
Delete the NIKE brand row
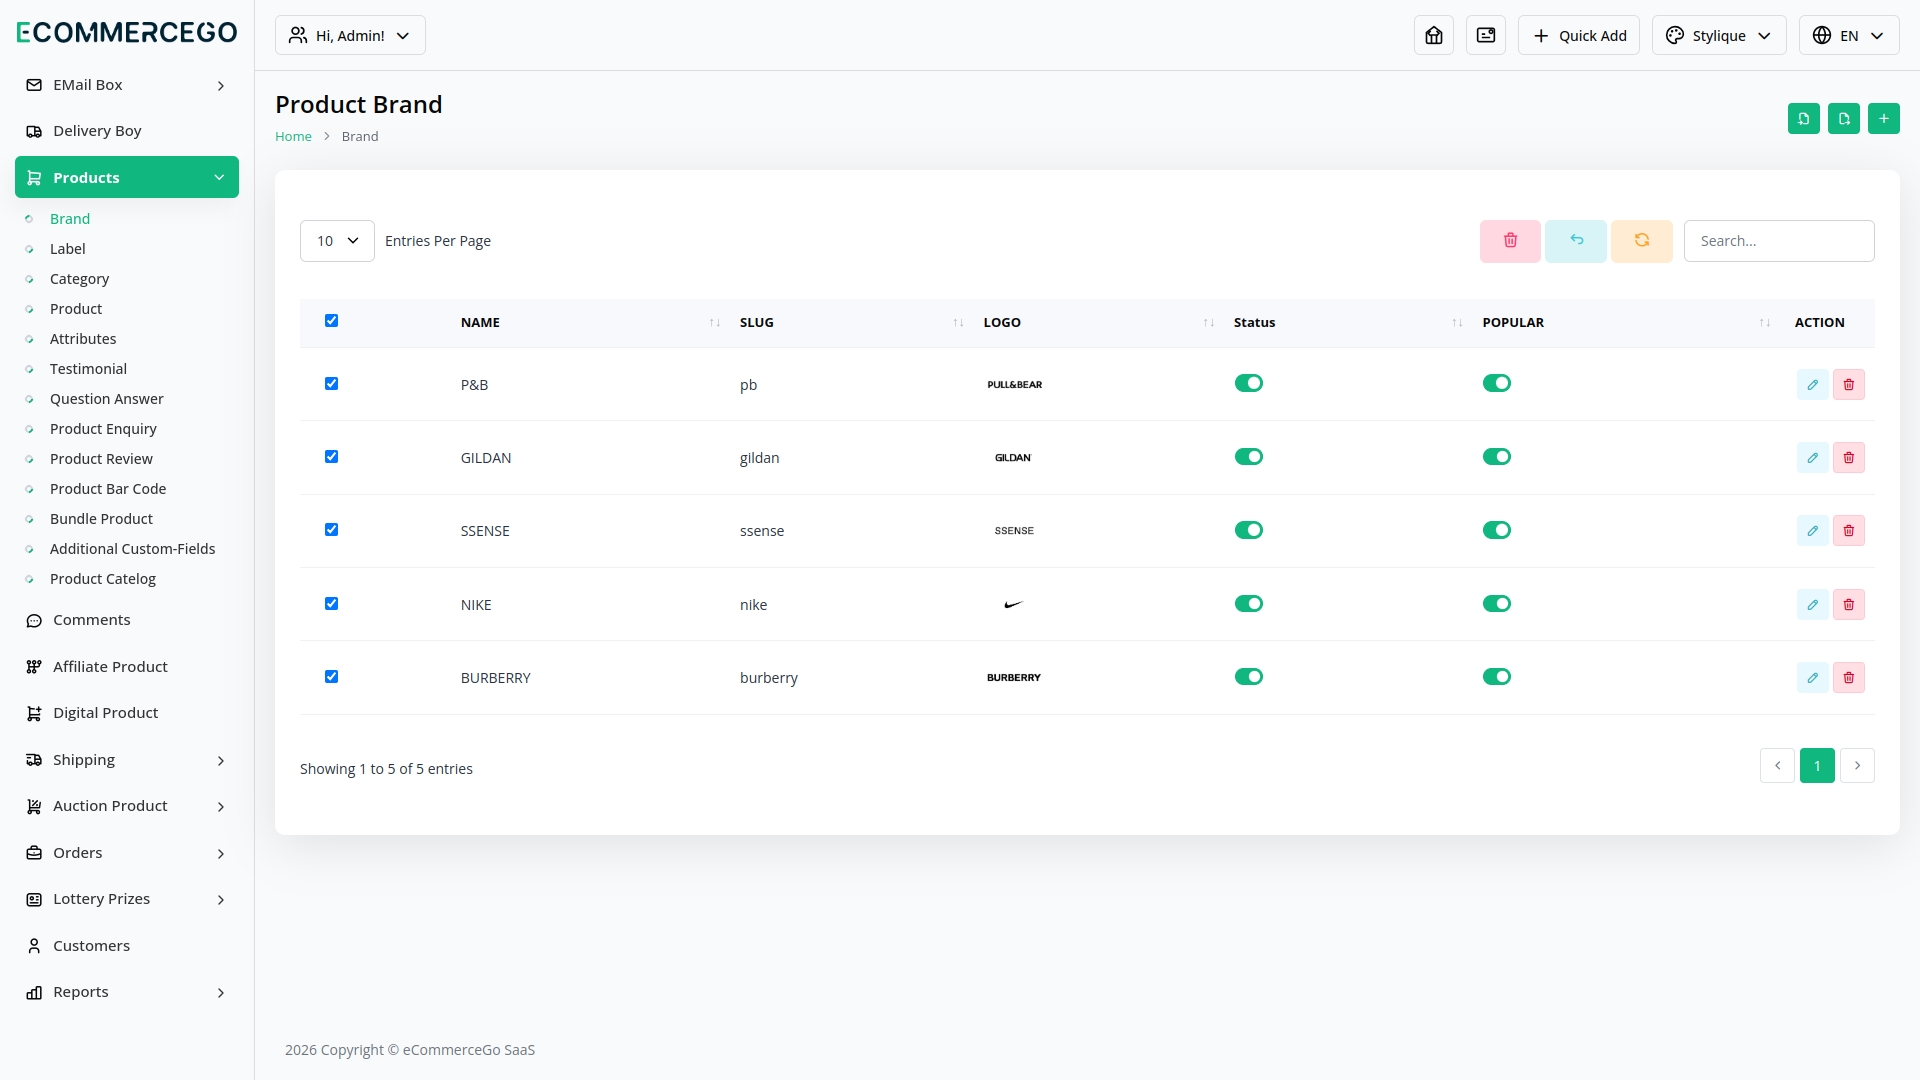point(1849,605)
